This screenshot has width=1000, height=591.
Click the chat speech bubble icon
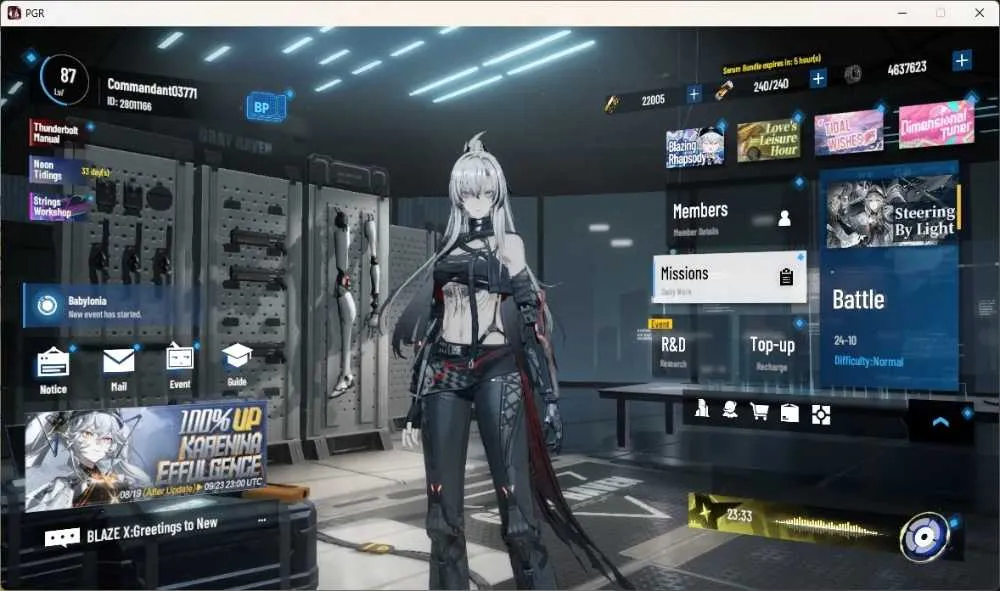62,538
